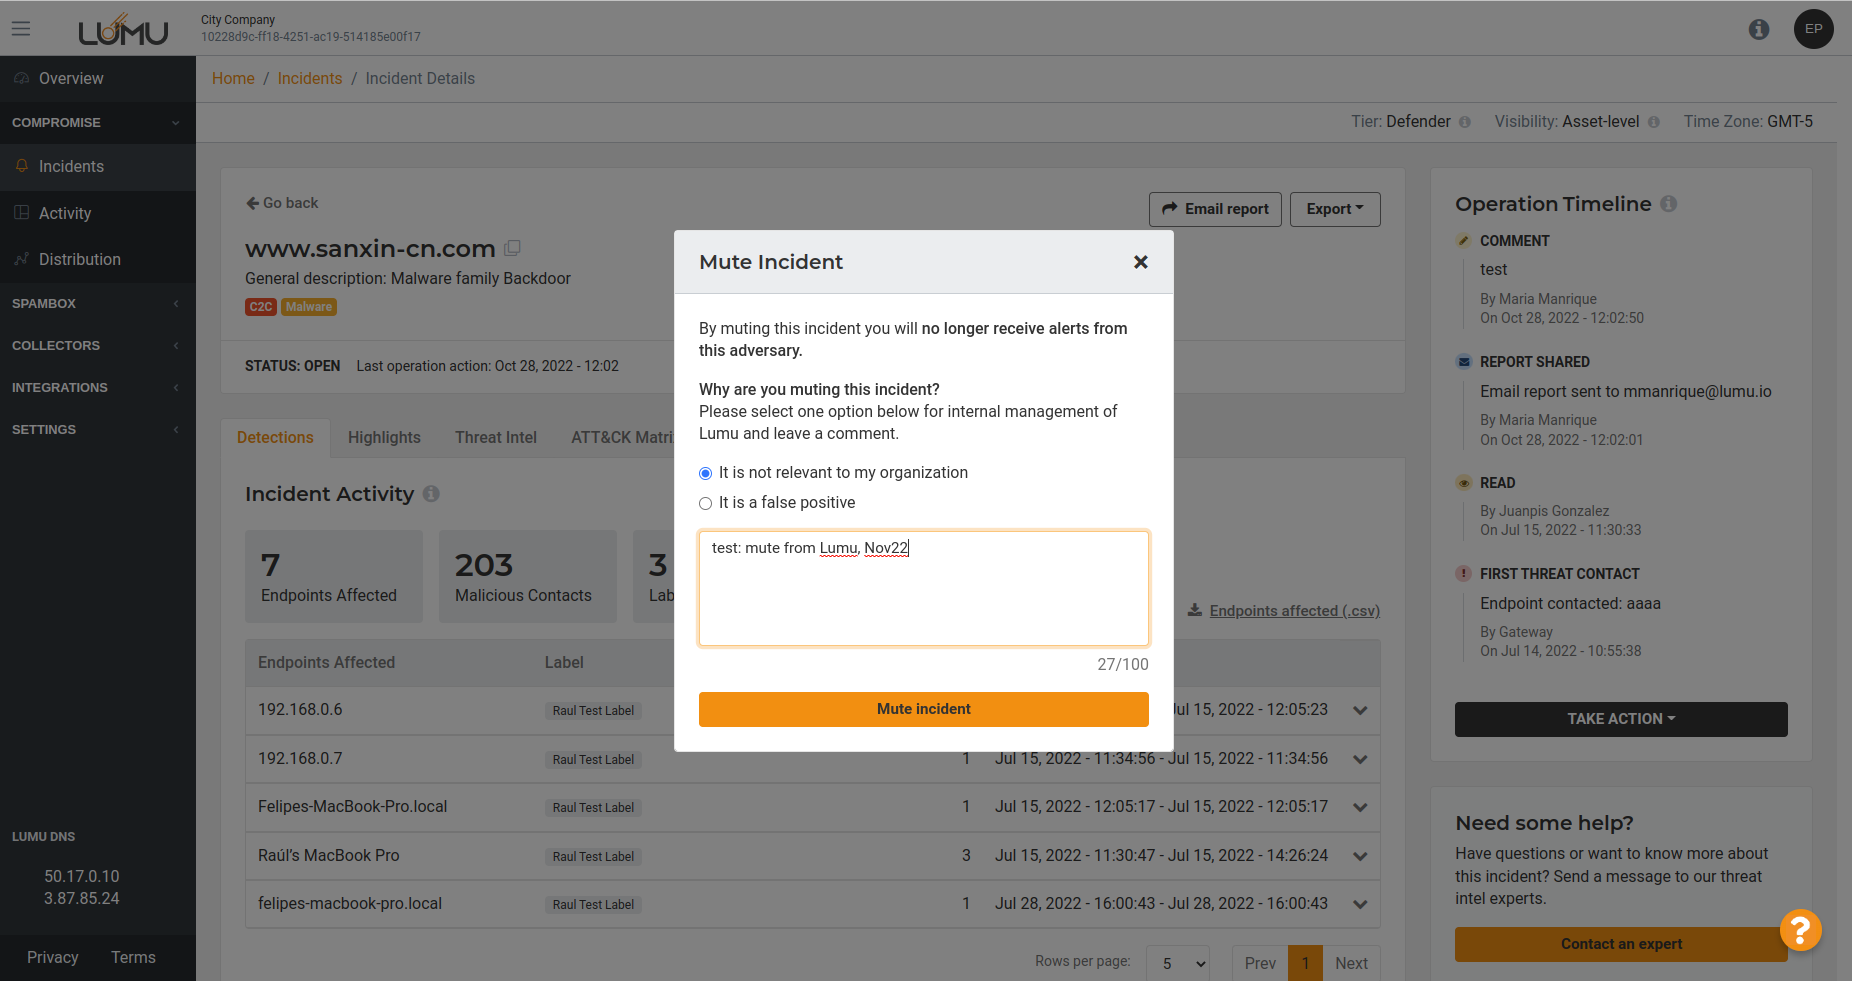Close the Mute Incident dialog
This screenshot has width=1852, height=981.
coord(1140,262)
